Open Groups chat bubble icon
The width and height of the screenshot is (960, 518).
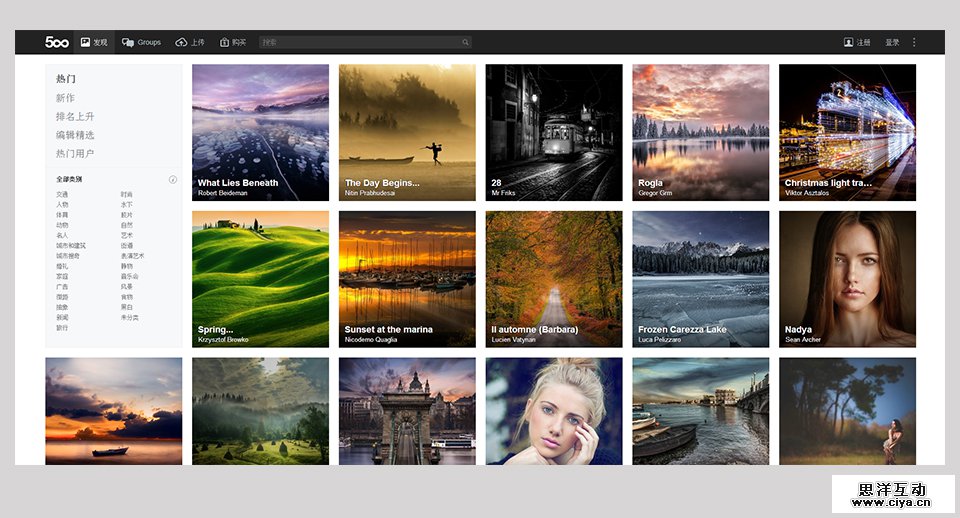pos(128,42)
